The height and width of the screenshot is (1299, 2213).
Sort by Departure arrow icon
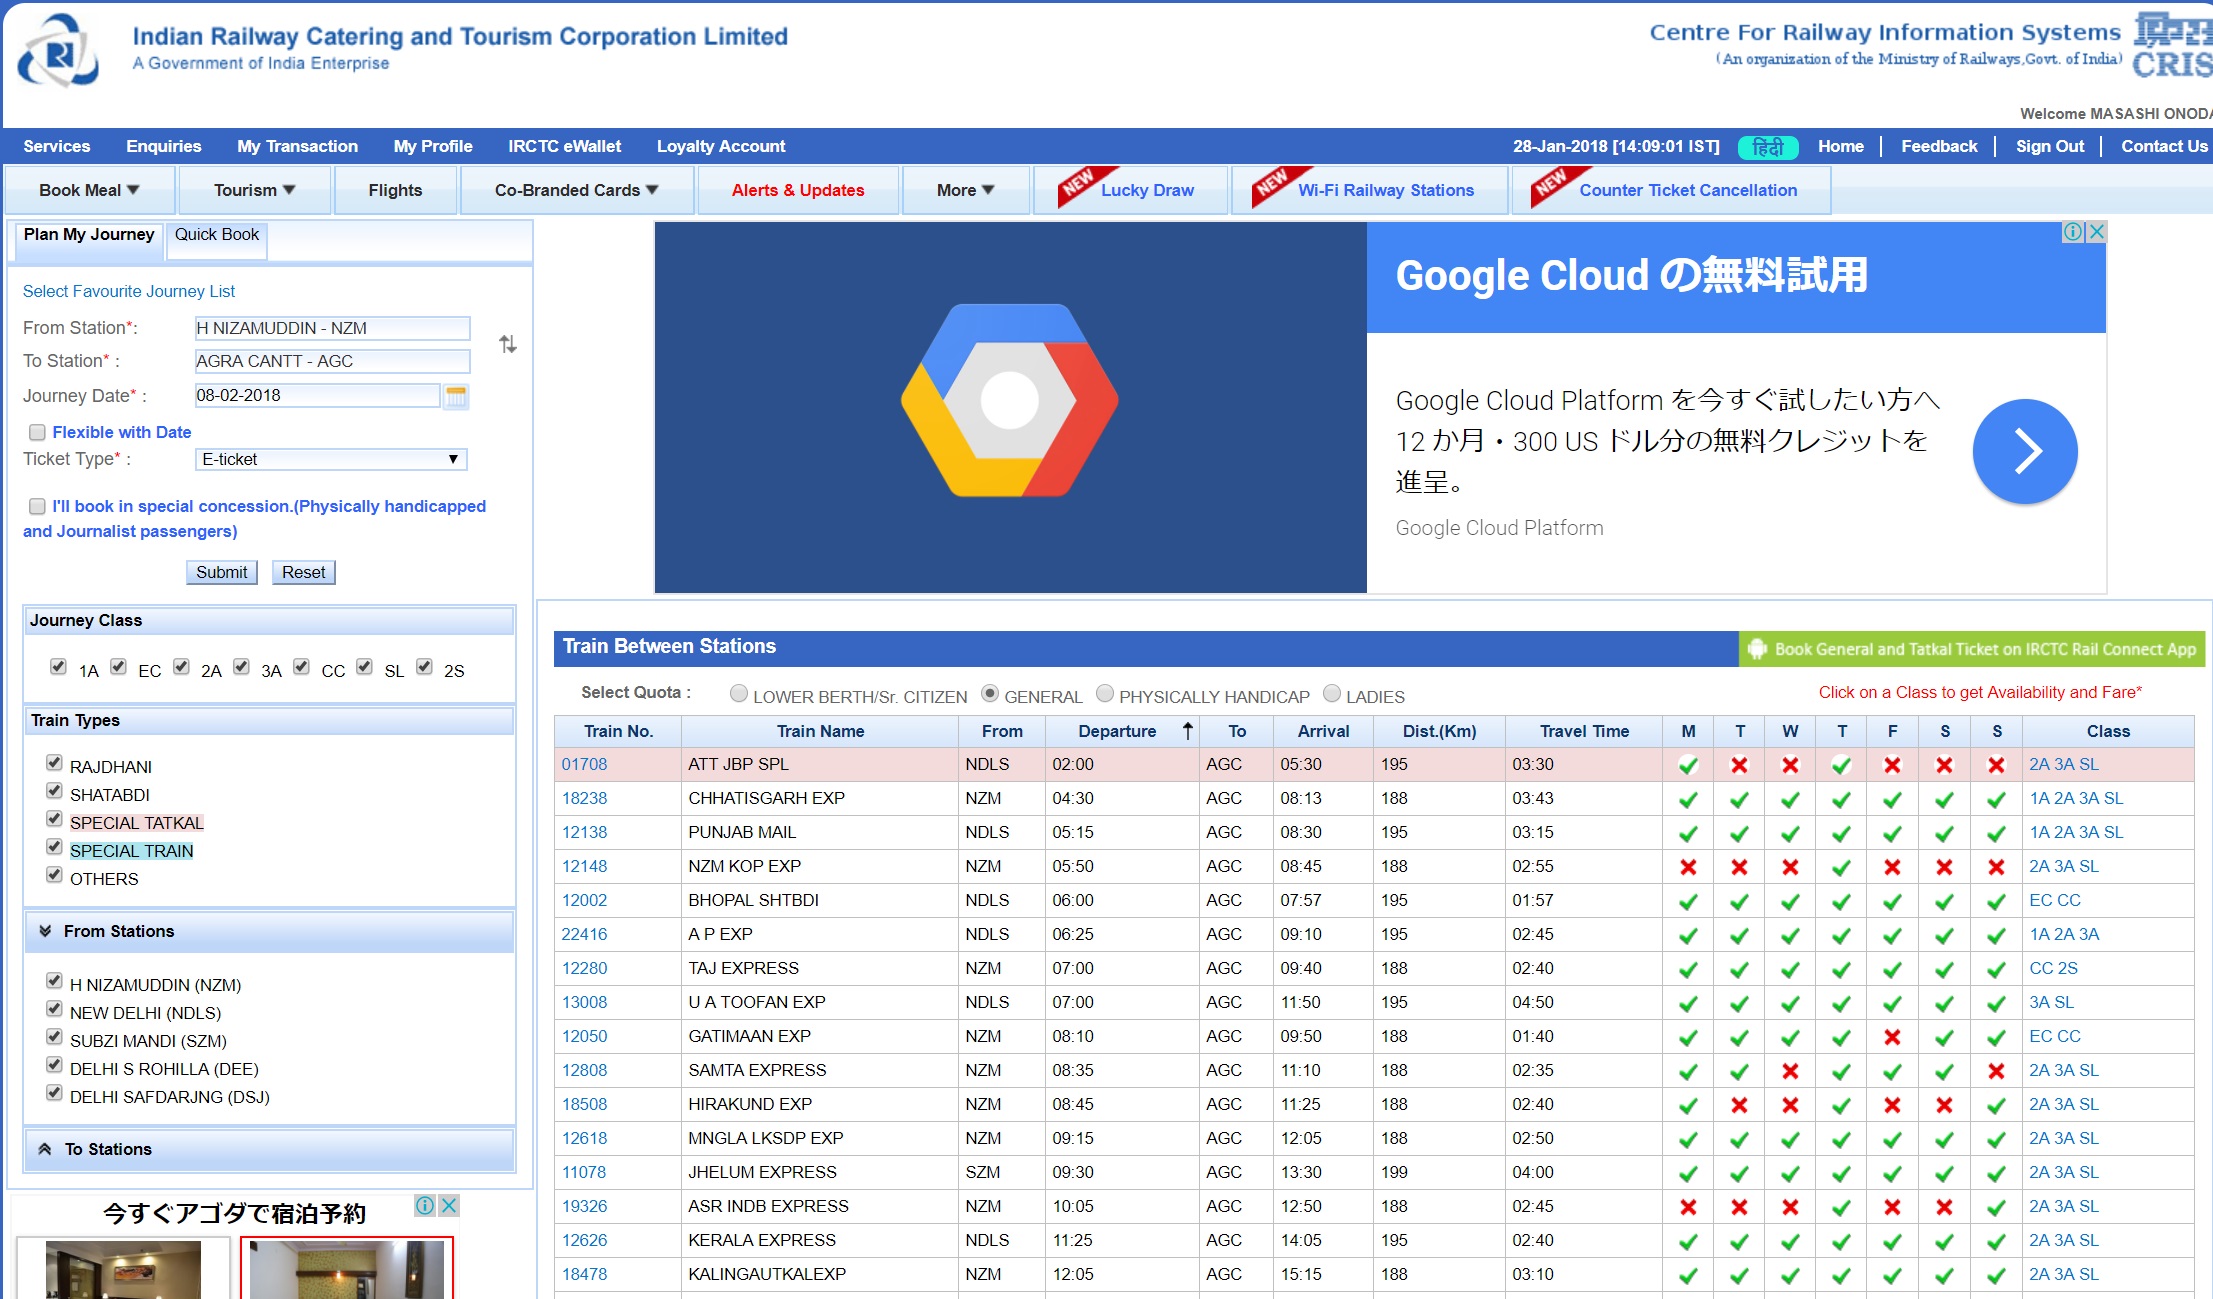[x=1187, y=731]
